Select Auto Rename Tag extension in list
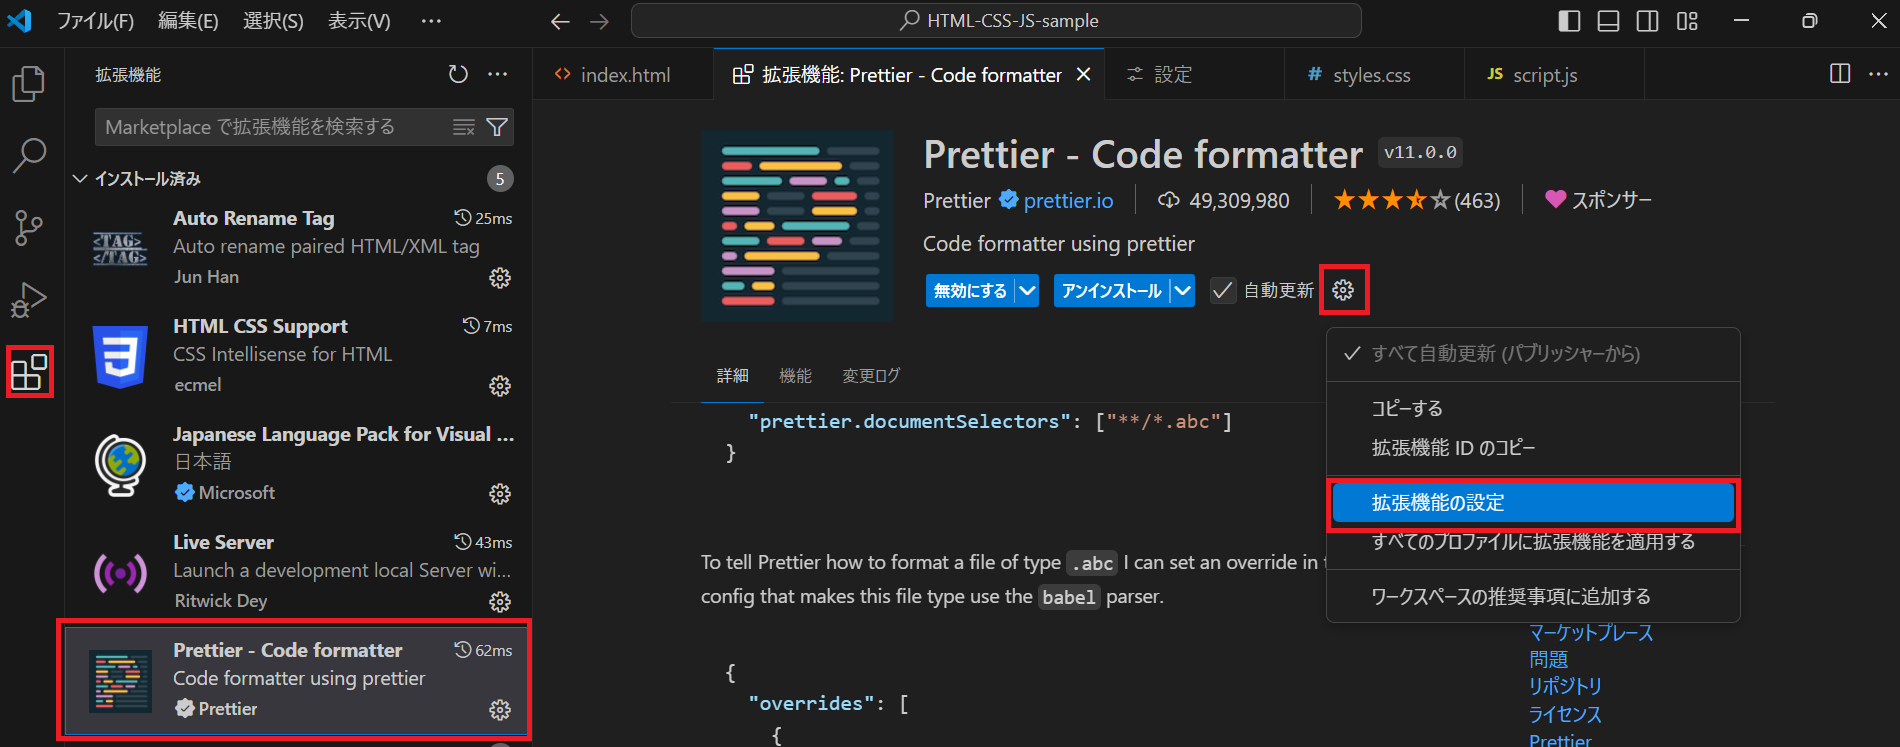The image size is (1900, 747). [x=298, y=247]
